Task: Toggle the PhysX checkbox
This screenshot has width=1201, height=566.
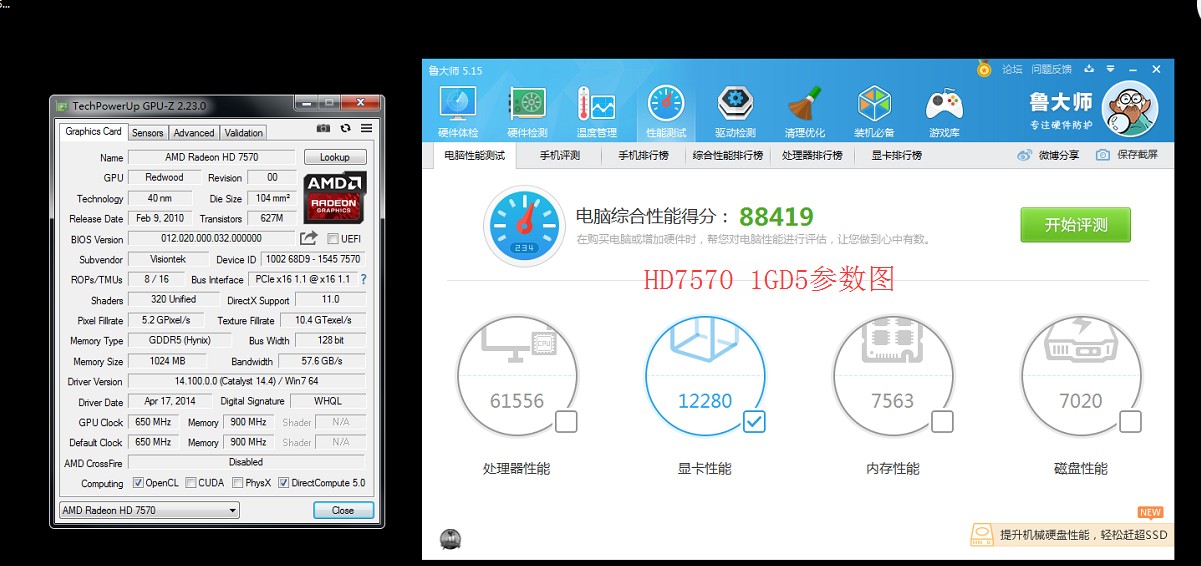Action: coord(237,483)
